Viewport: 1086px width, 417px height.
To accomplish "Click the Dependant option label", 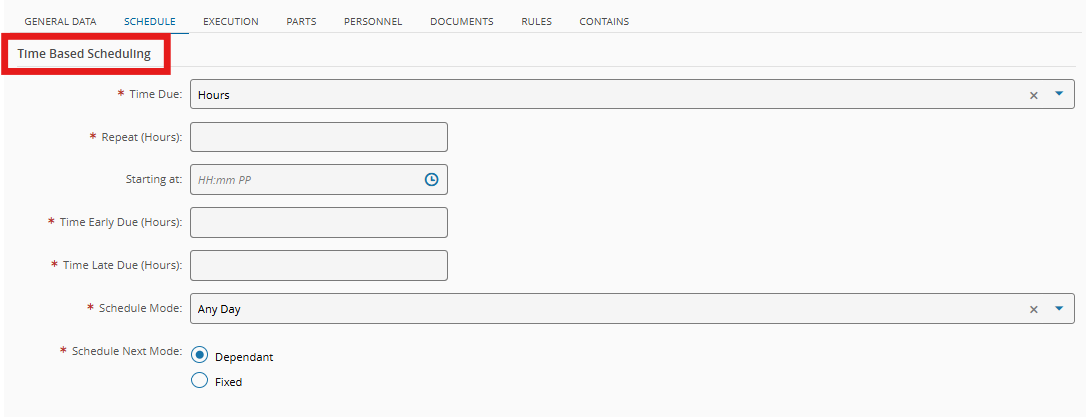I will click(x=244, y=357).
